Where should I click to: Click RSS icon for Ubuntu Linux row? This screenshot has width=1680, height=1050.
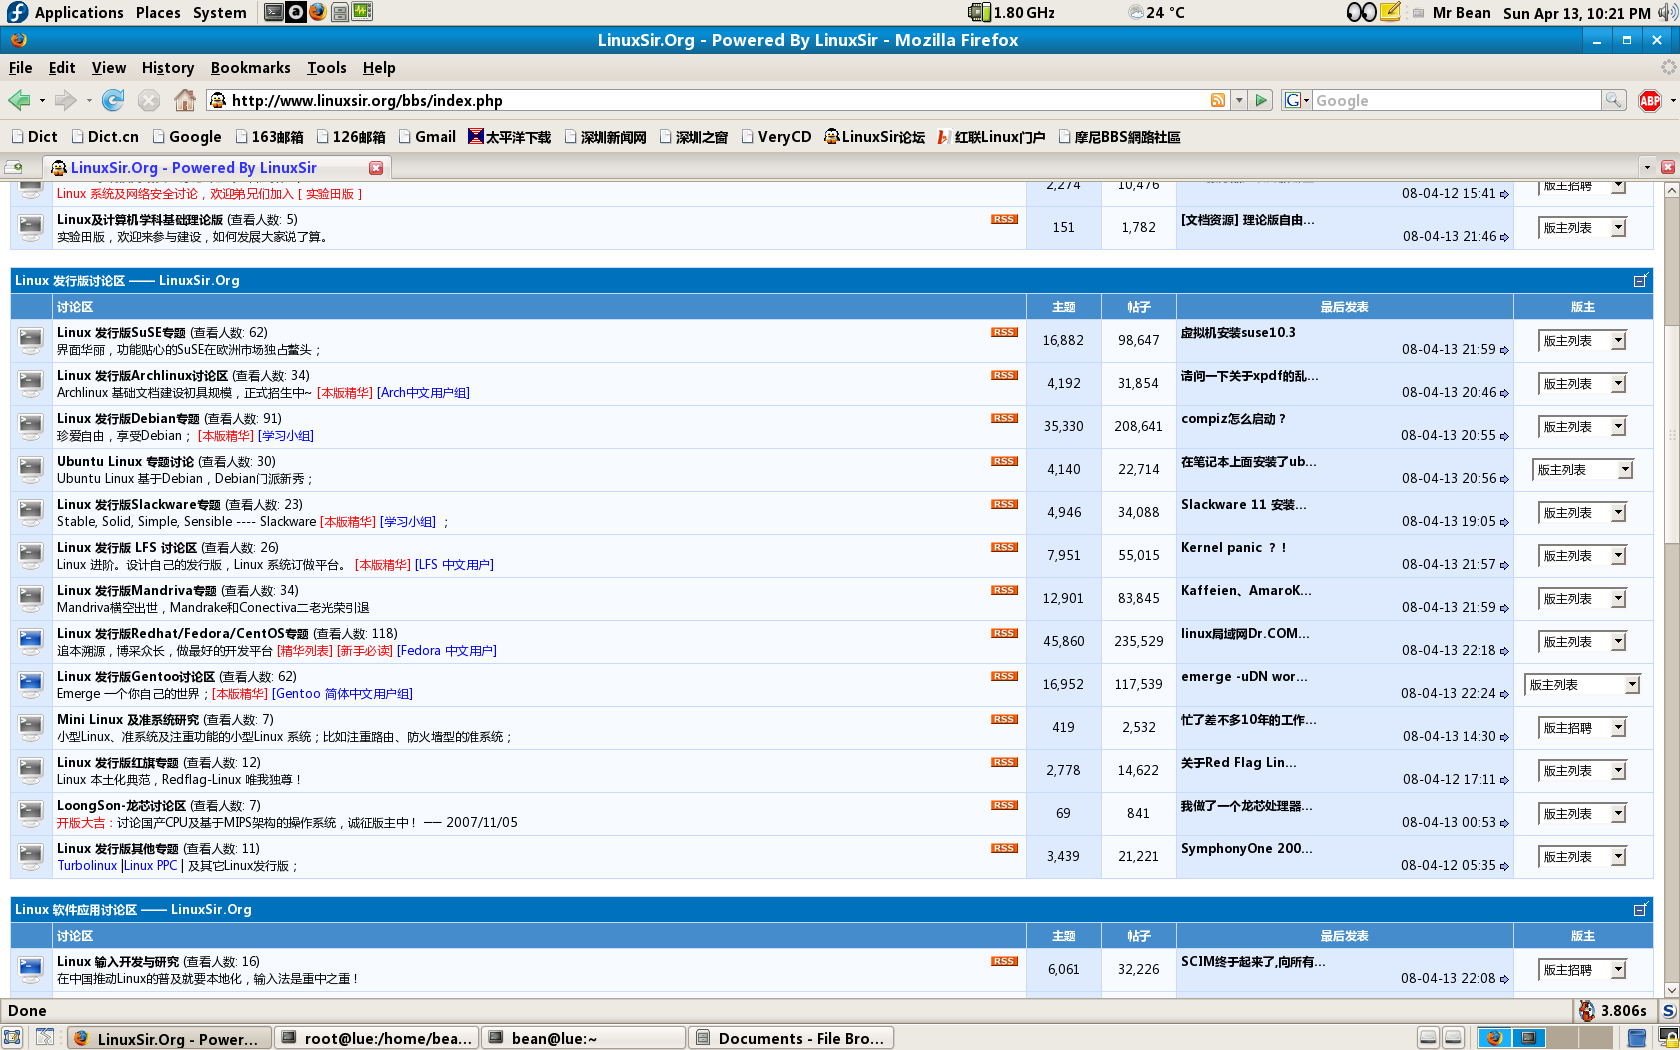1004,461
